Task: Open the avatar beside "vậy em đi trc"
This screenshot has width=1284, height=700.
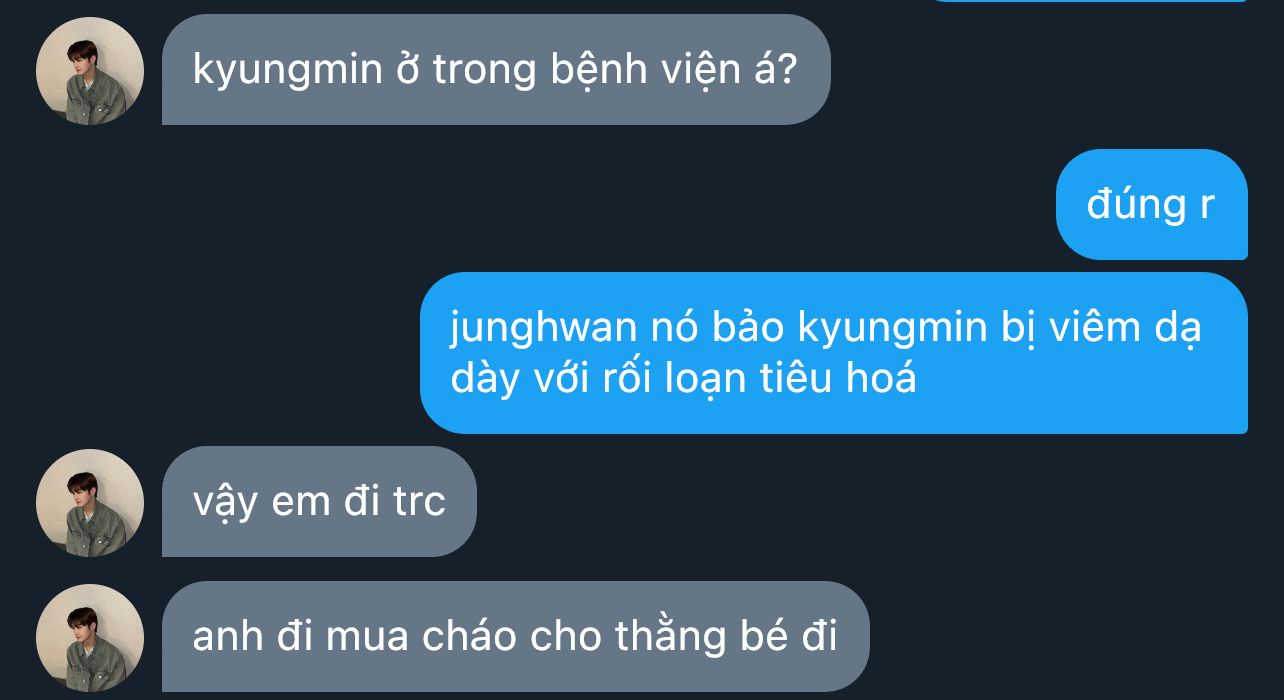Action: click(x=90, y=503)
